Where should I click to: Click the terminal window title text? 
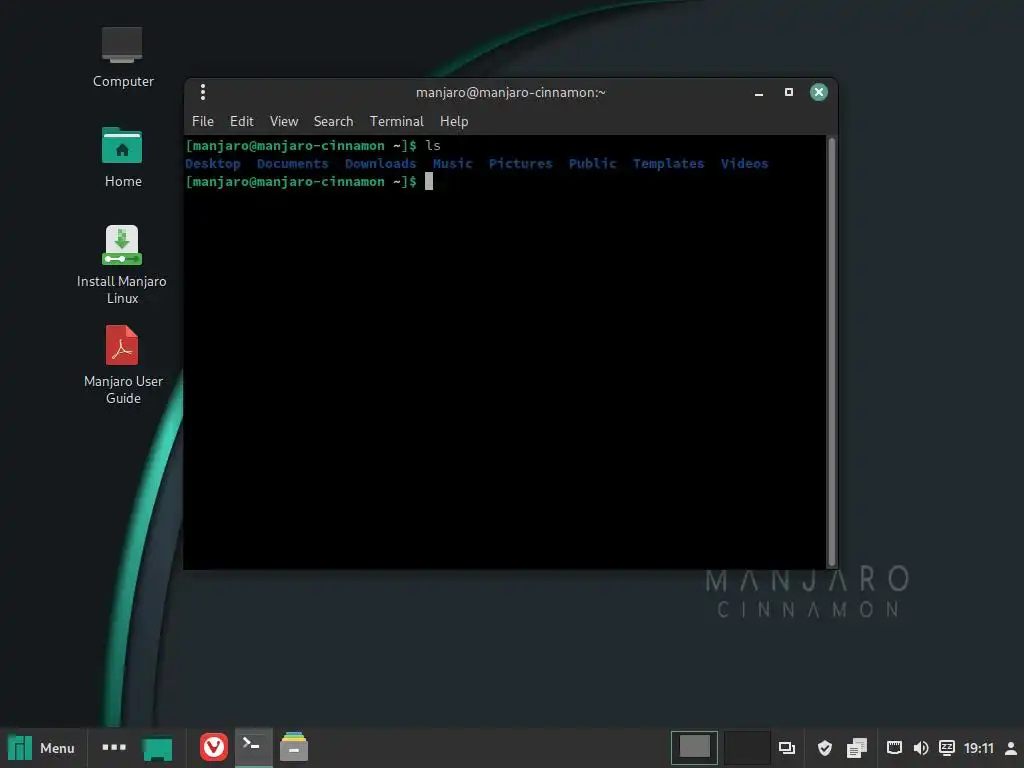click(511, 93)
